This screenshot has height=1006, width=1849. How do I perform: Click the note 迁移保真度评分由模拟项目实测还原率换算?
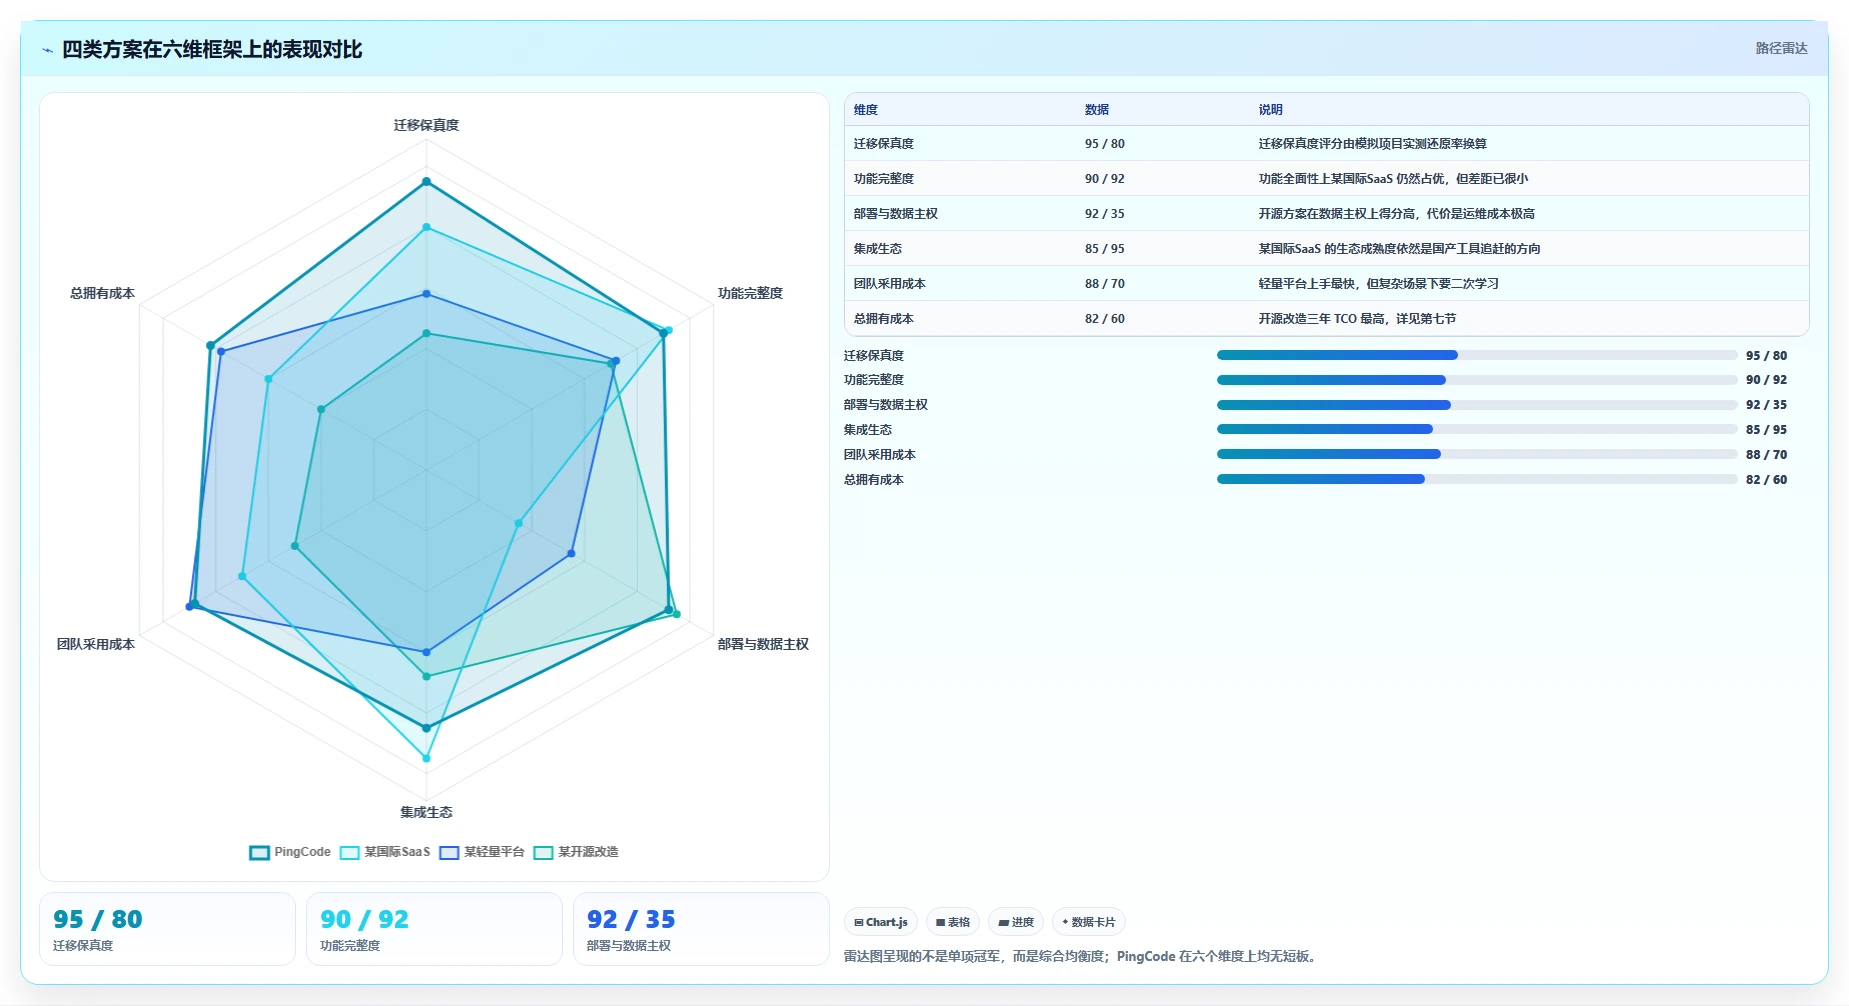(x=1372, y=144)
